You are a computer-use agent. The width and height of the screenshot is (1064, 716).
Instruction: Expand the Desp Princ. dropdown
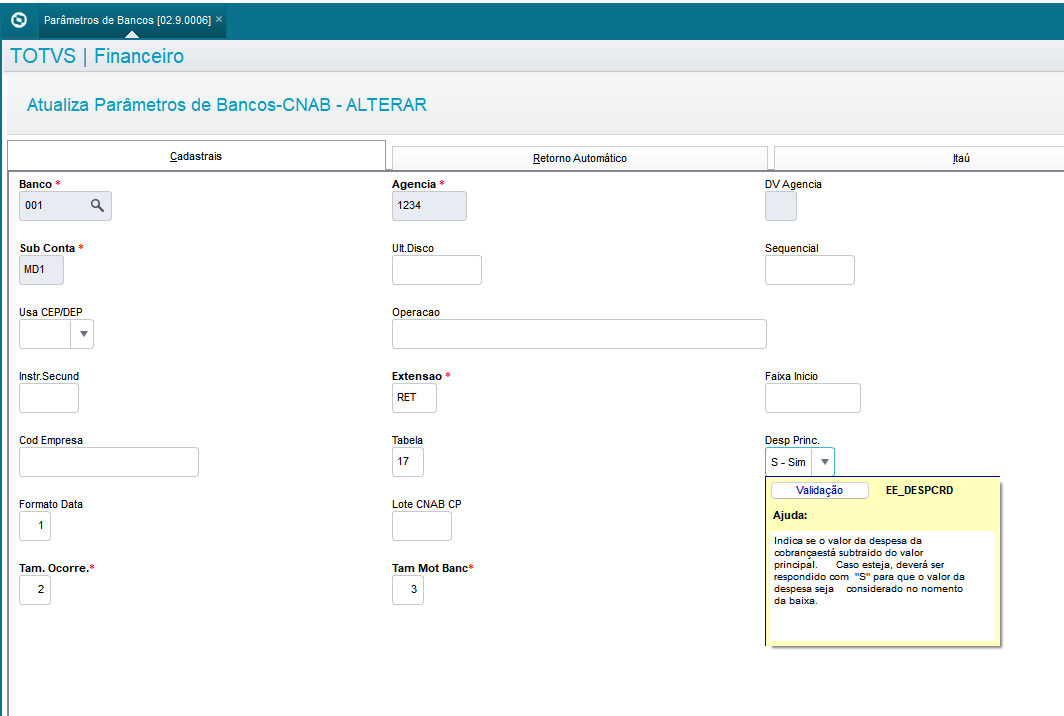coord(823,462)
